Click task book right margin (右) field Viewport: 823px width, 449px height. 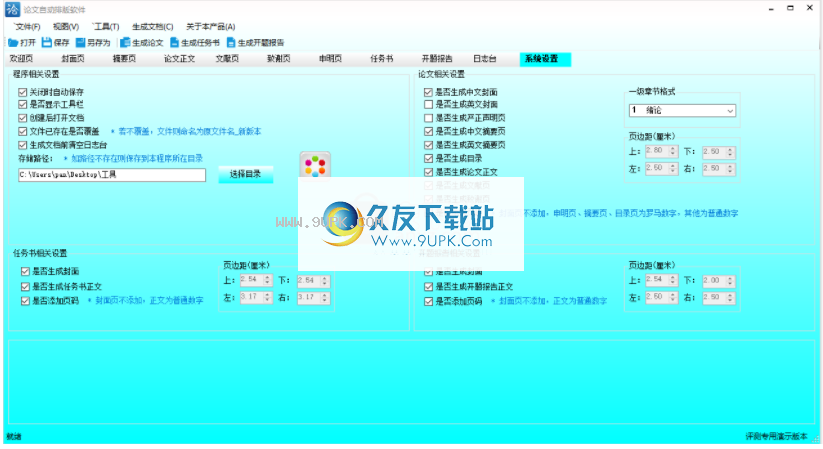click(x=313, y=298)
